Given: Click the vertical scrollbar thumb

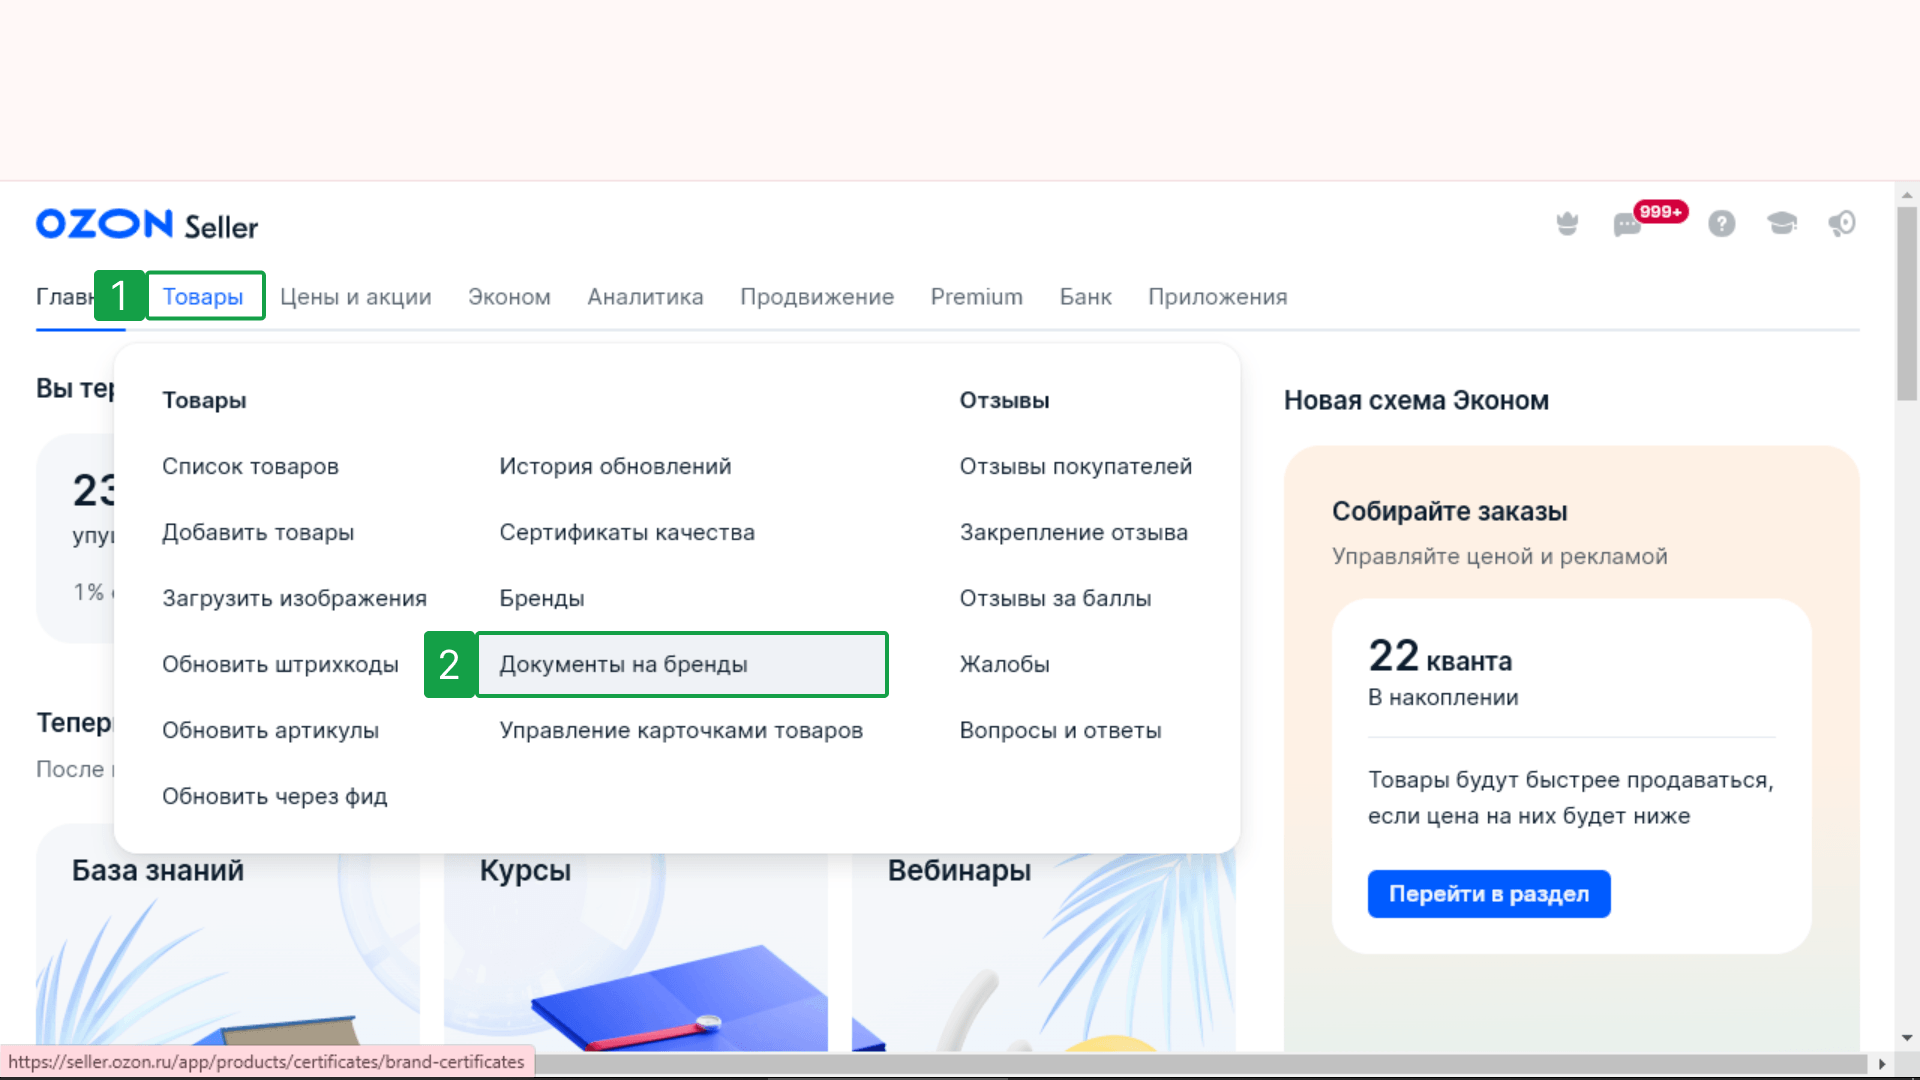Looking at the screenshot, I should (x=1907, y=303).
